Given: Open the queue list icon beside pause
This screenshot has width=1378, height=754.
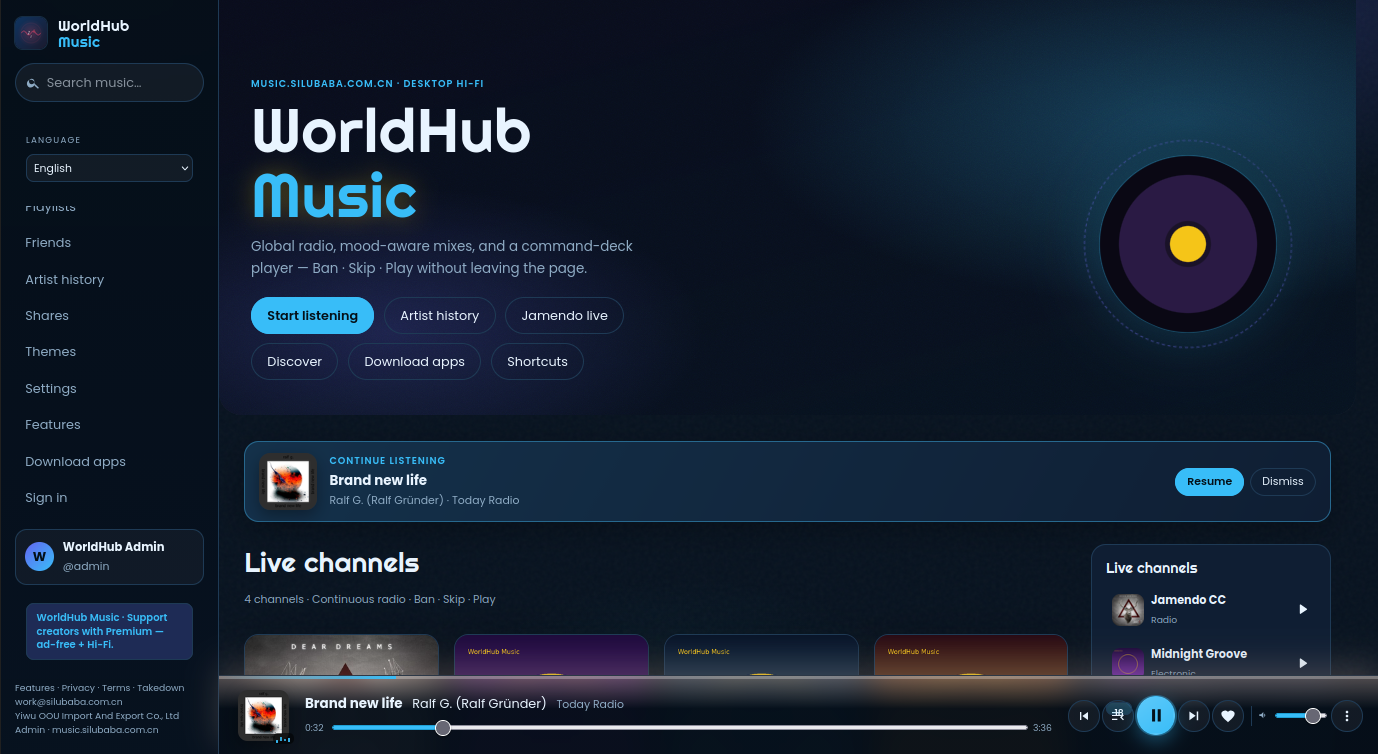Looking at the screenshot, I should tap(1118, 715).
